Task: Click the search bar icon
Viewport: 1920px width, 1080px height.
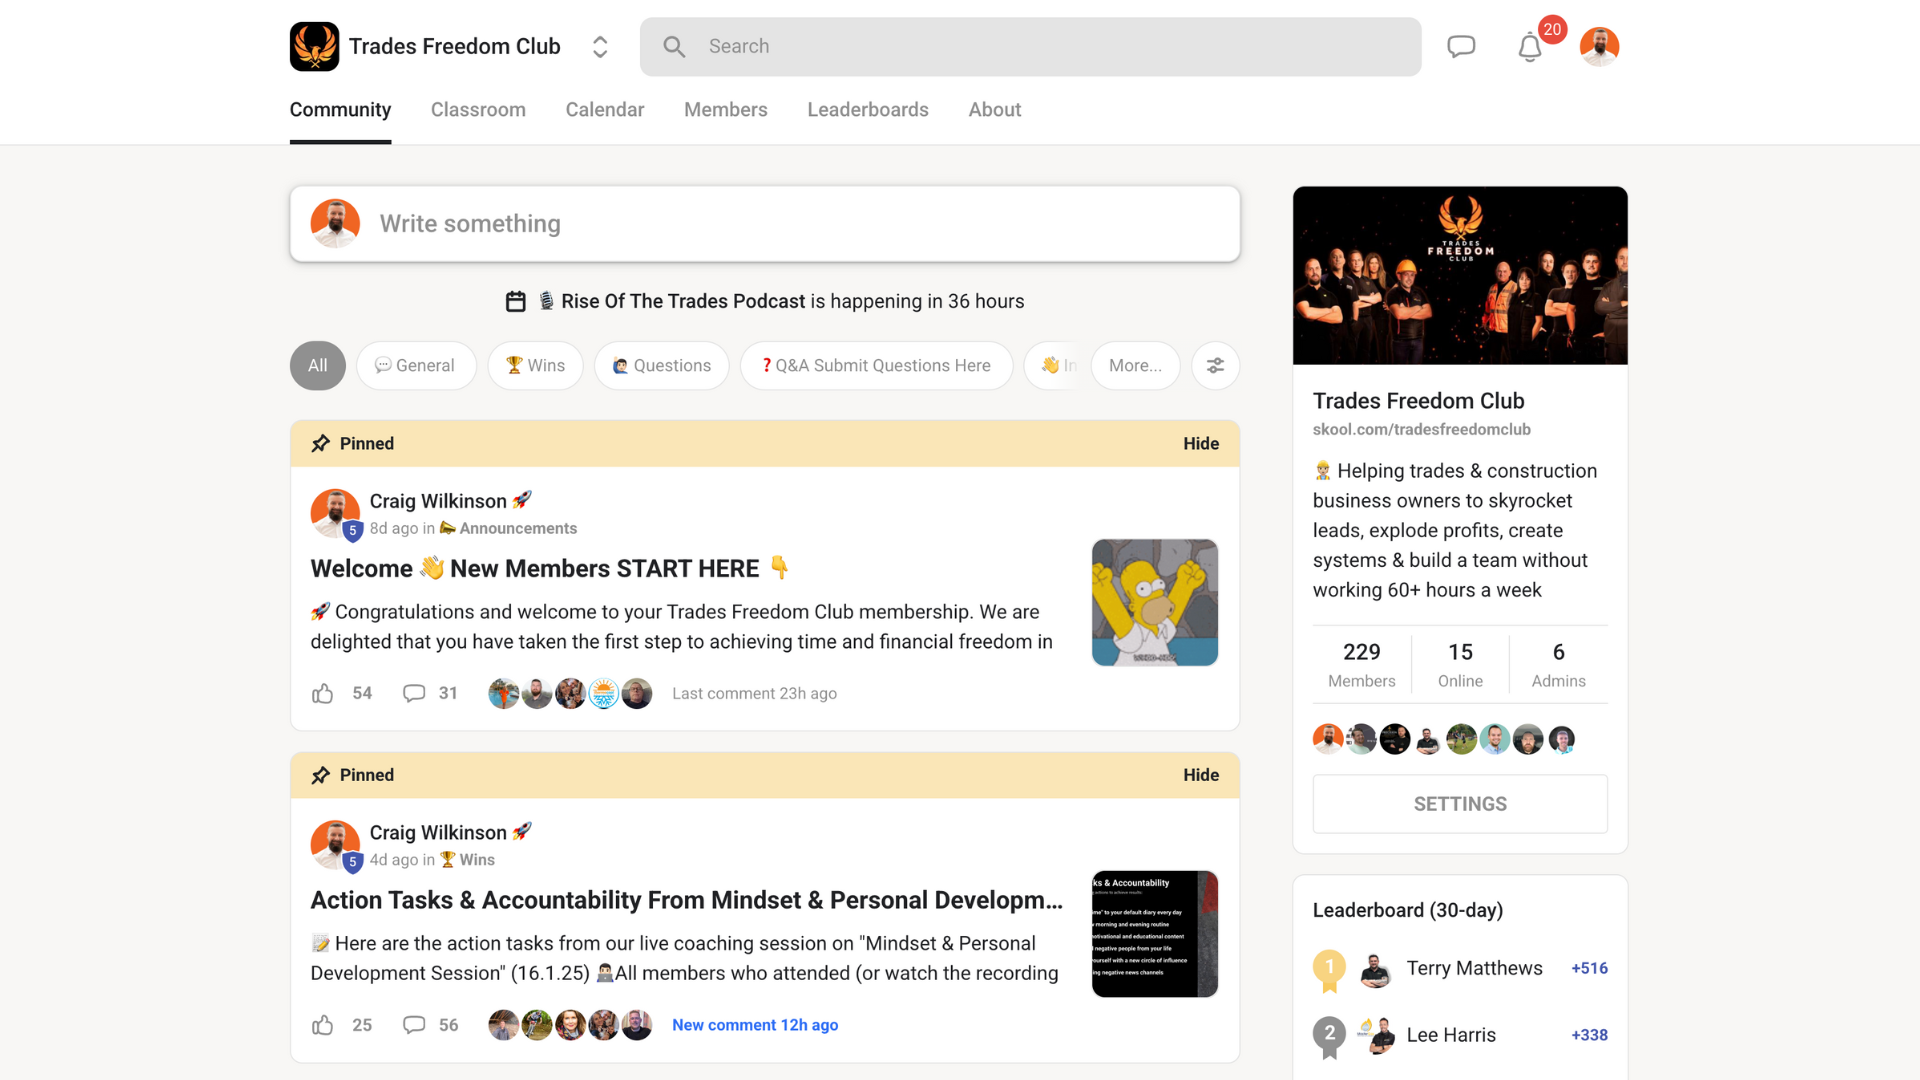Action: 673,46
